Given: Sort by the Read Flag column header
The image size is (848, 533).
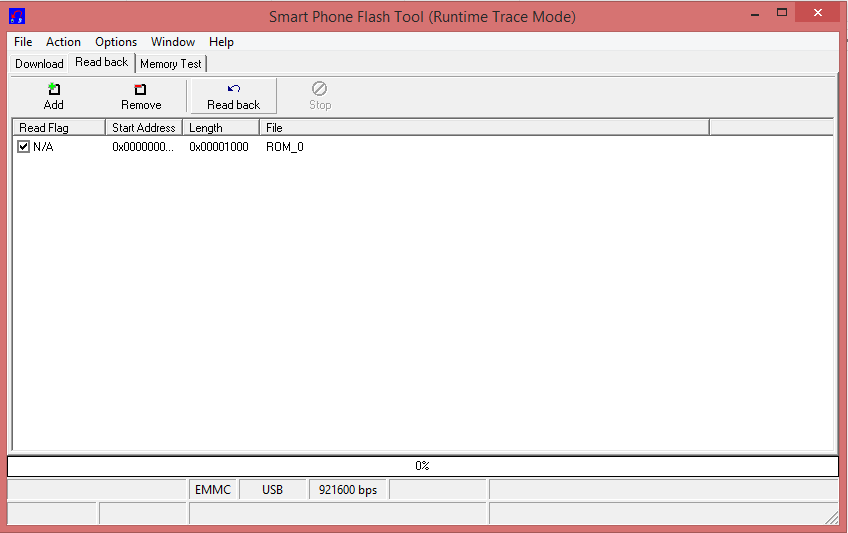Looking at the screenshot, I should [59, 128].
